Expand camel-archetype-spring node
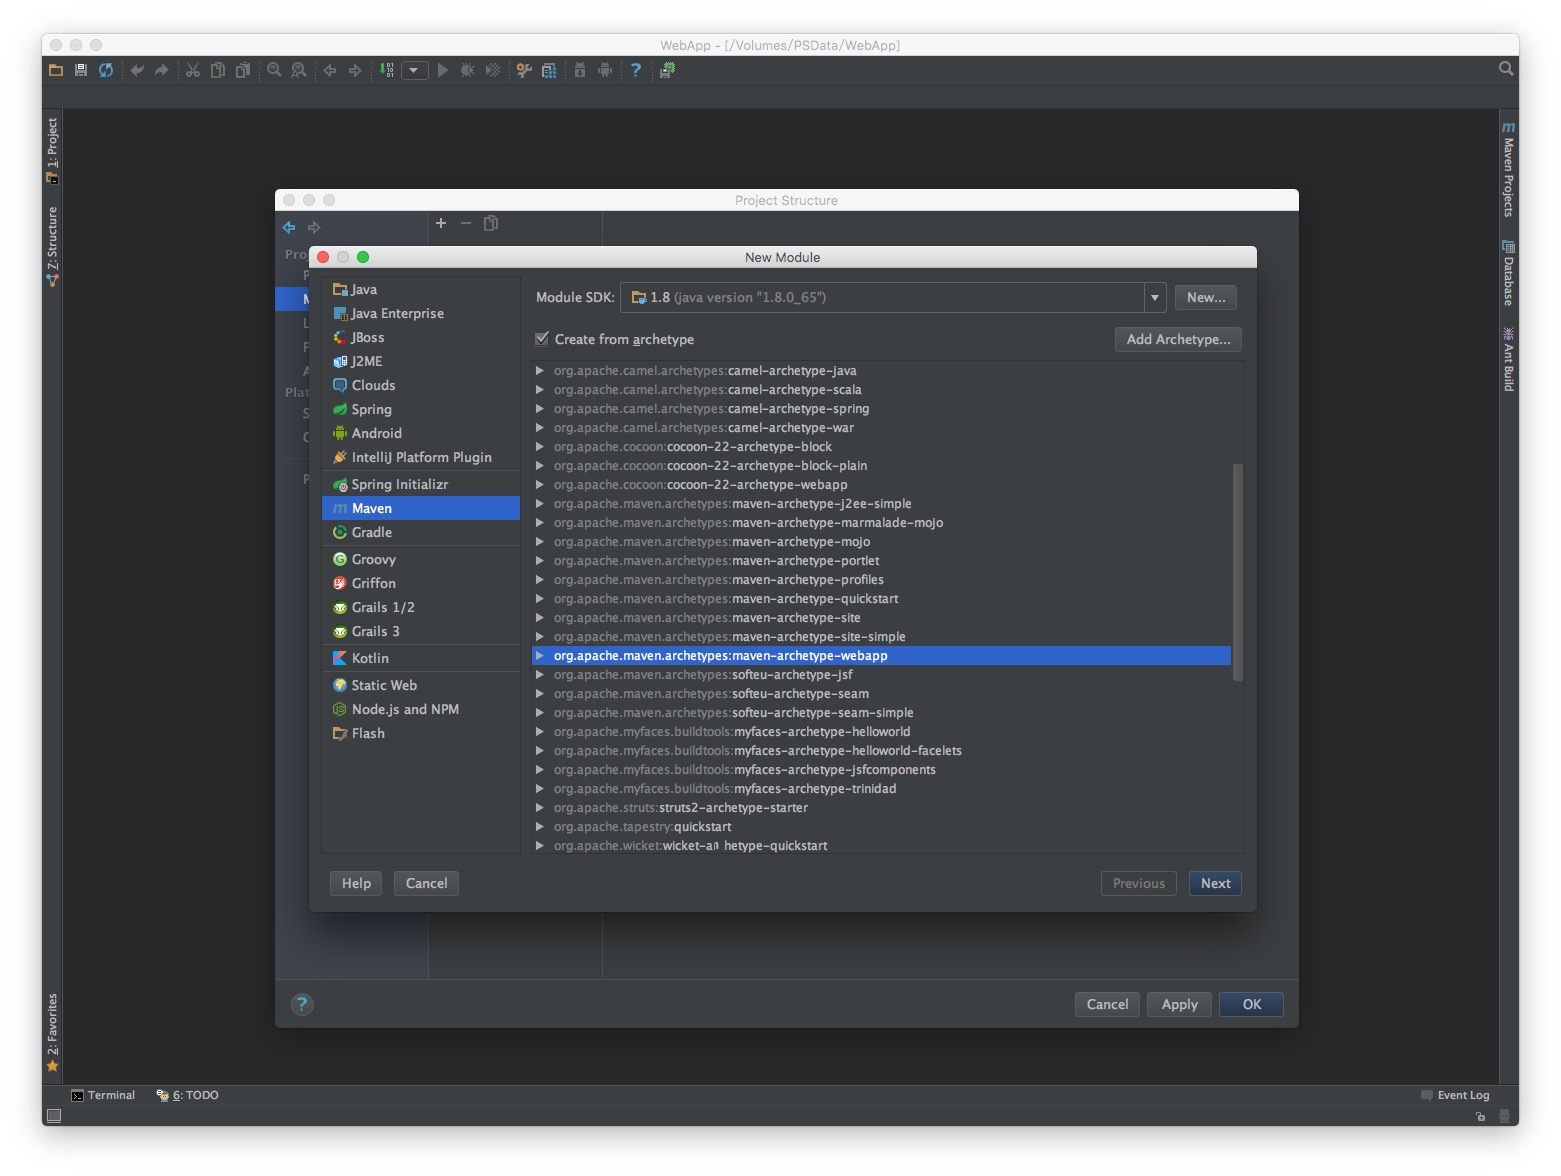This screenshot has width=1561, height=1176. pos(540,408)
